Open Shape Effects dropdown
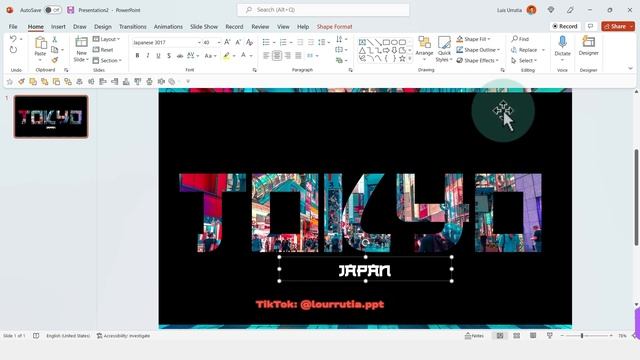 pos(478,60)
